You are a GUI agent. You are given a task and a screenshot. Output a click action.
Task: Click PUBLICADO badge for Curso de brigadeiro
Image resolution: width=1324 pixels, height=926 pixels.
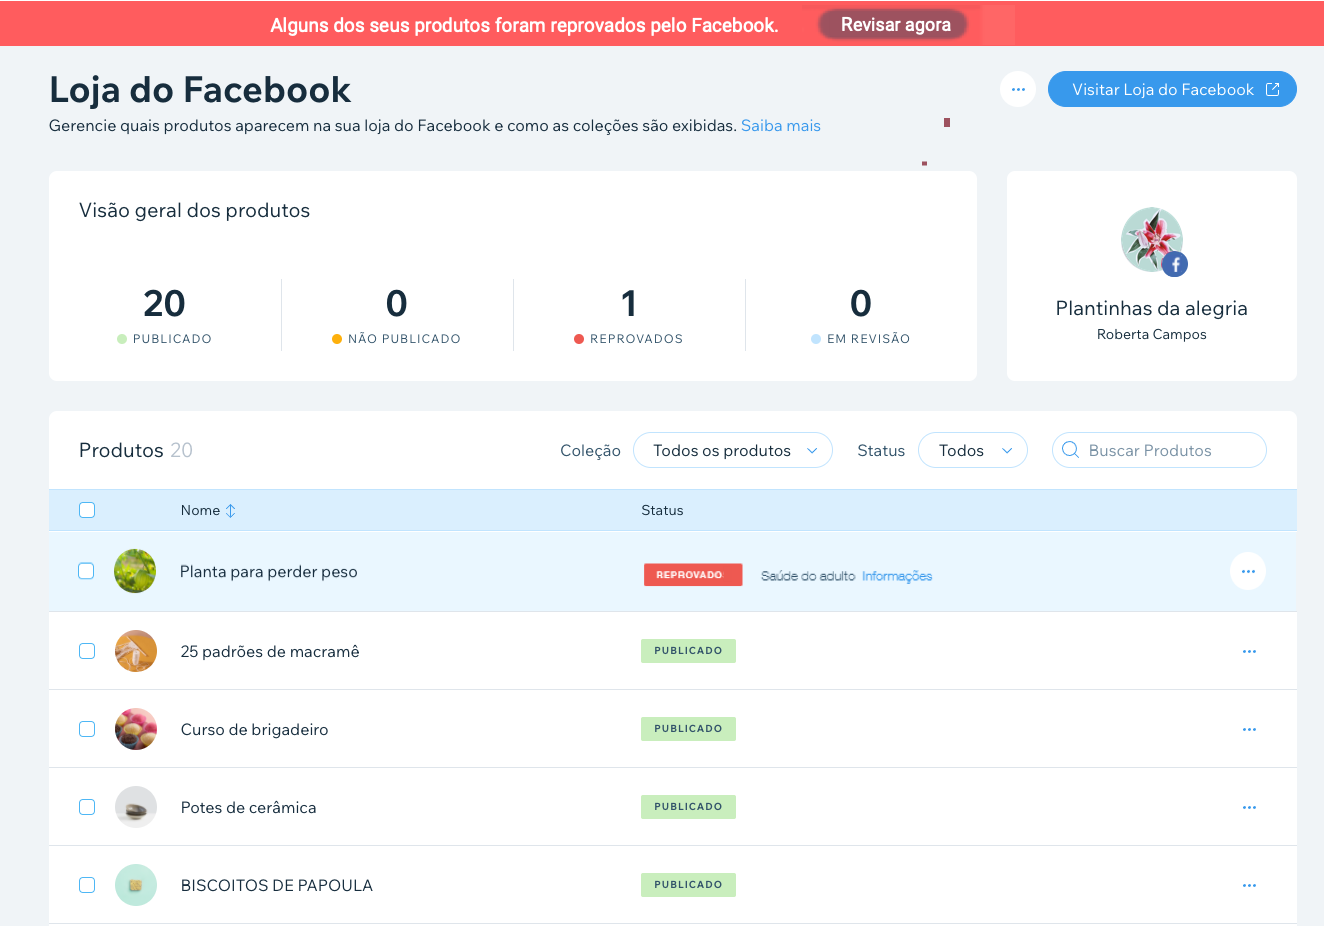(688, 729)
